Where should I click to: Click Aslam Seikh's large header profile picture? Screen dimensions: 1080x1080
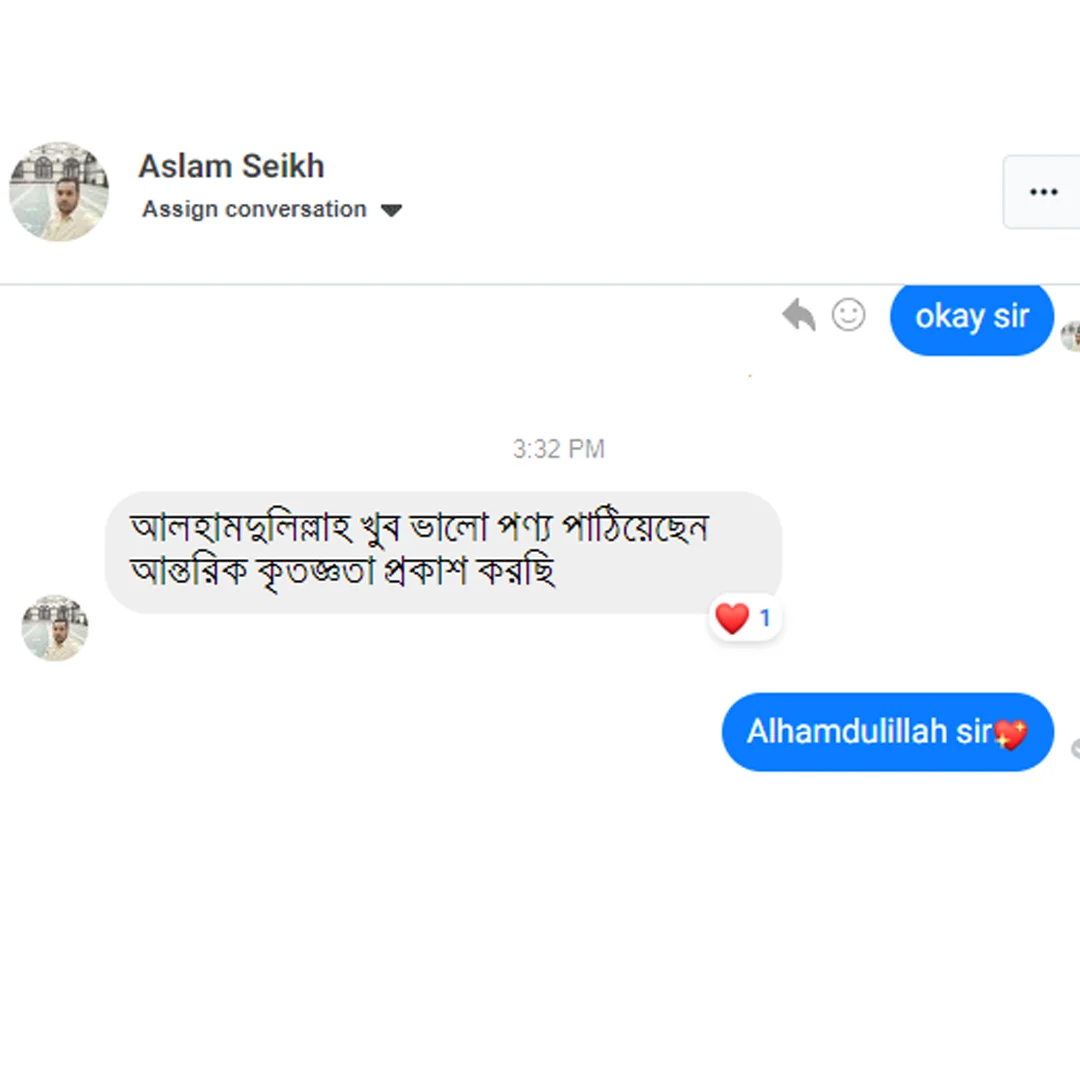click(x=59, y=191)
